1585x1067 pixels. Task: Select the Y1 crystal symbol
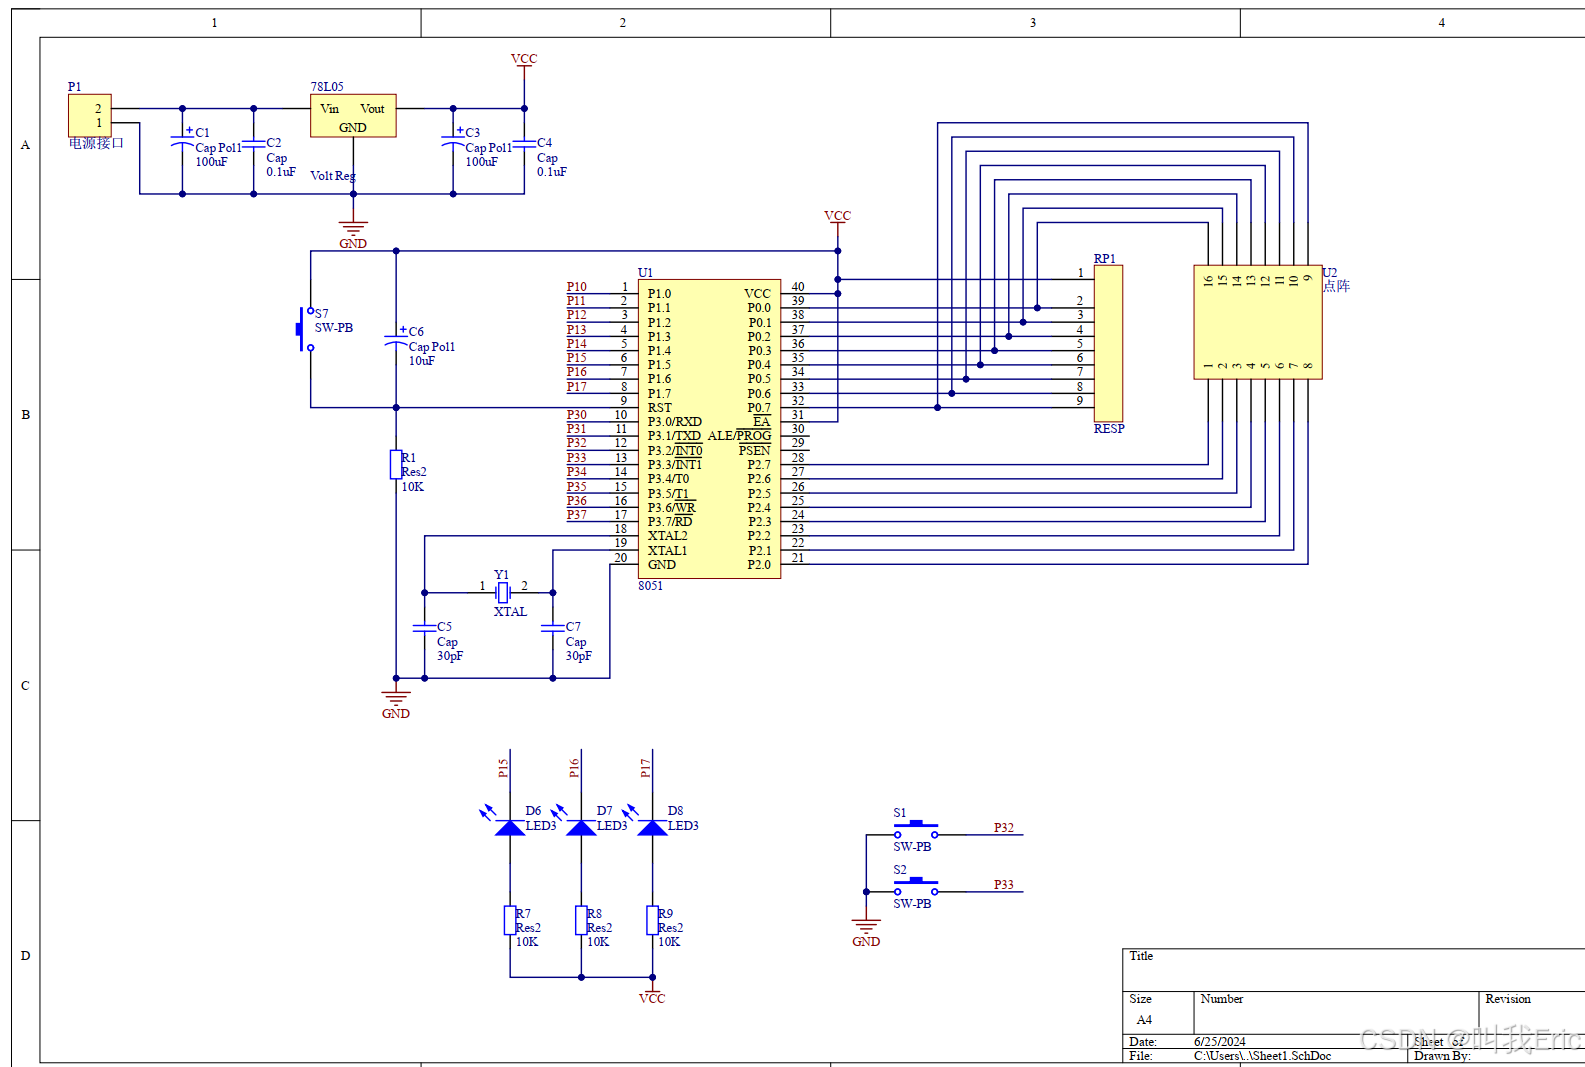[503, 592]
